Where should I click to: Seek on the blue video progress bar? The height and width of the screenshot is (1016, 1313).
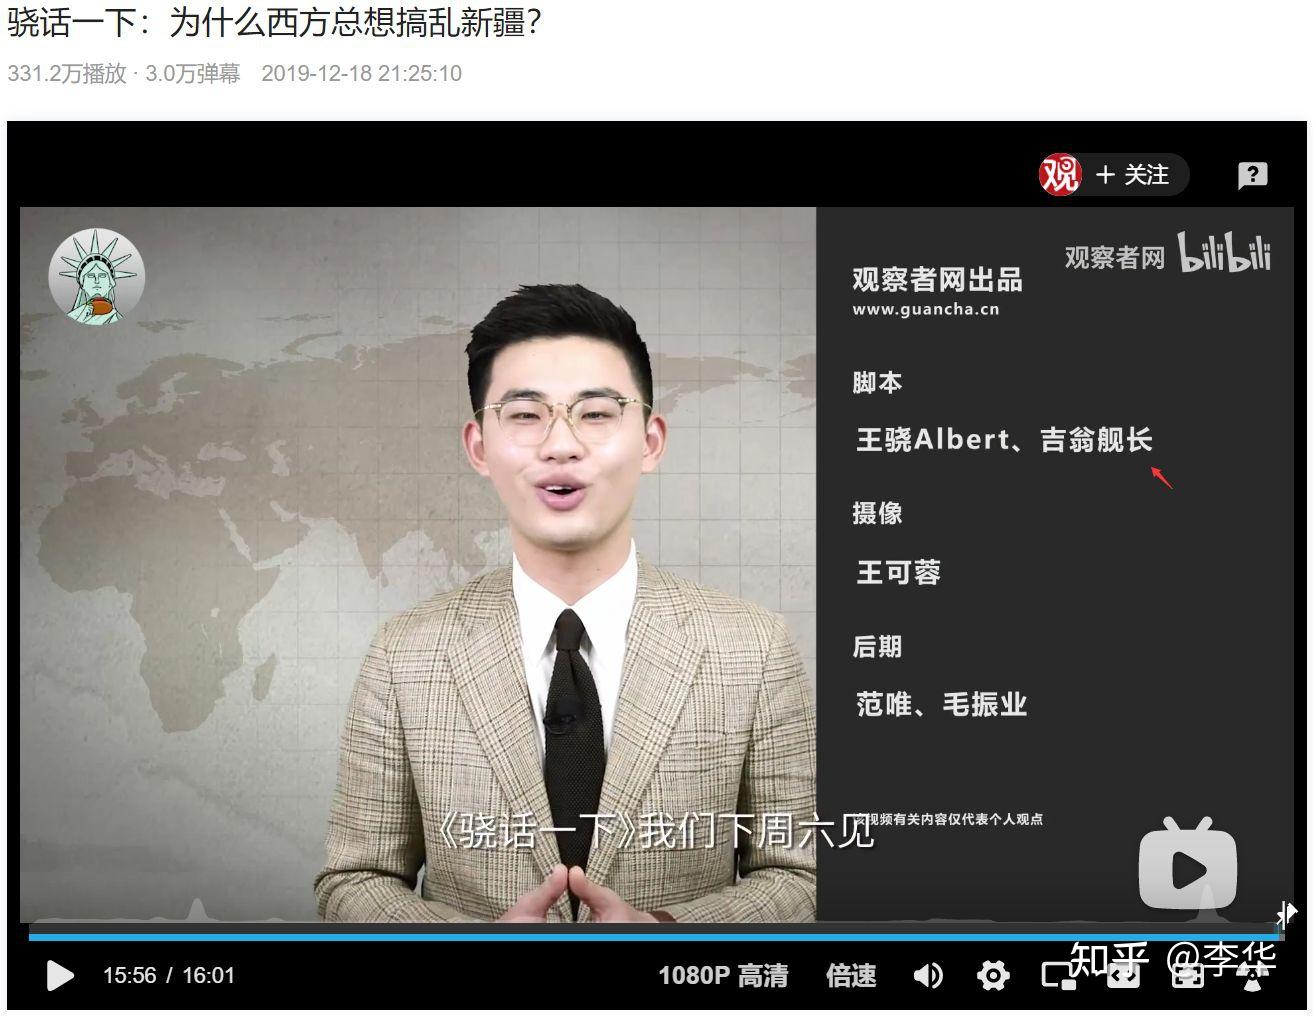(x=654, y=936)
